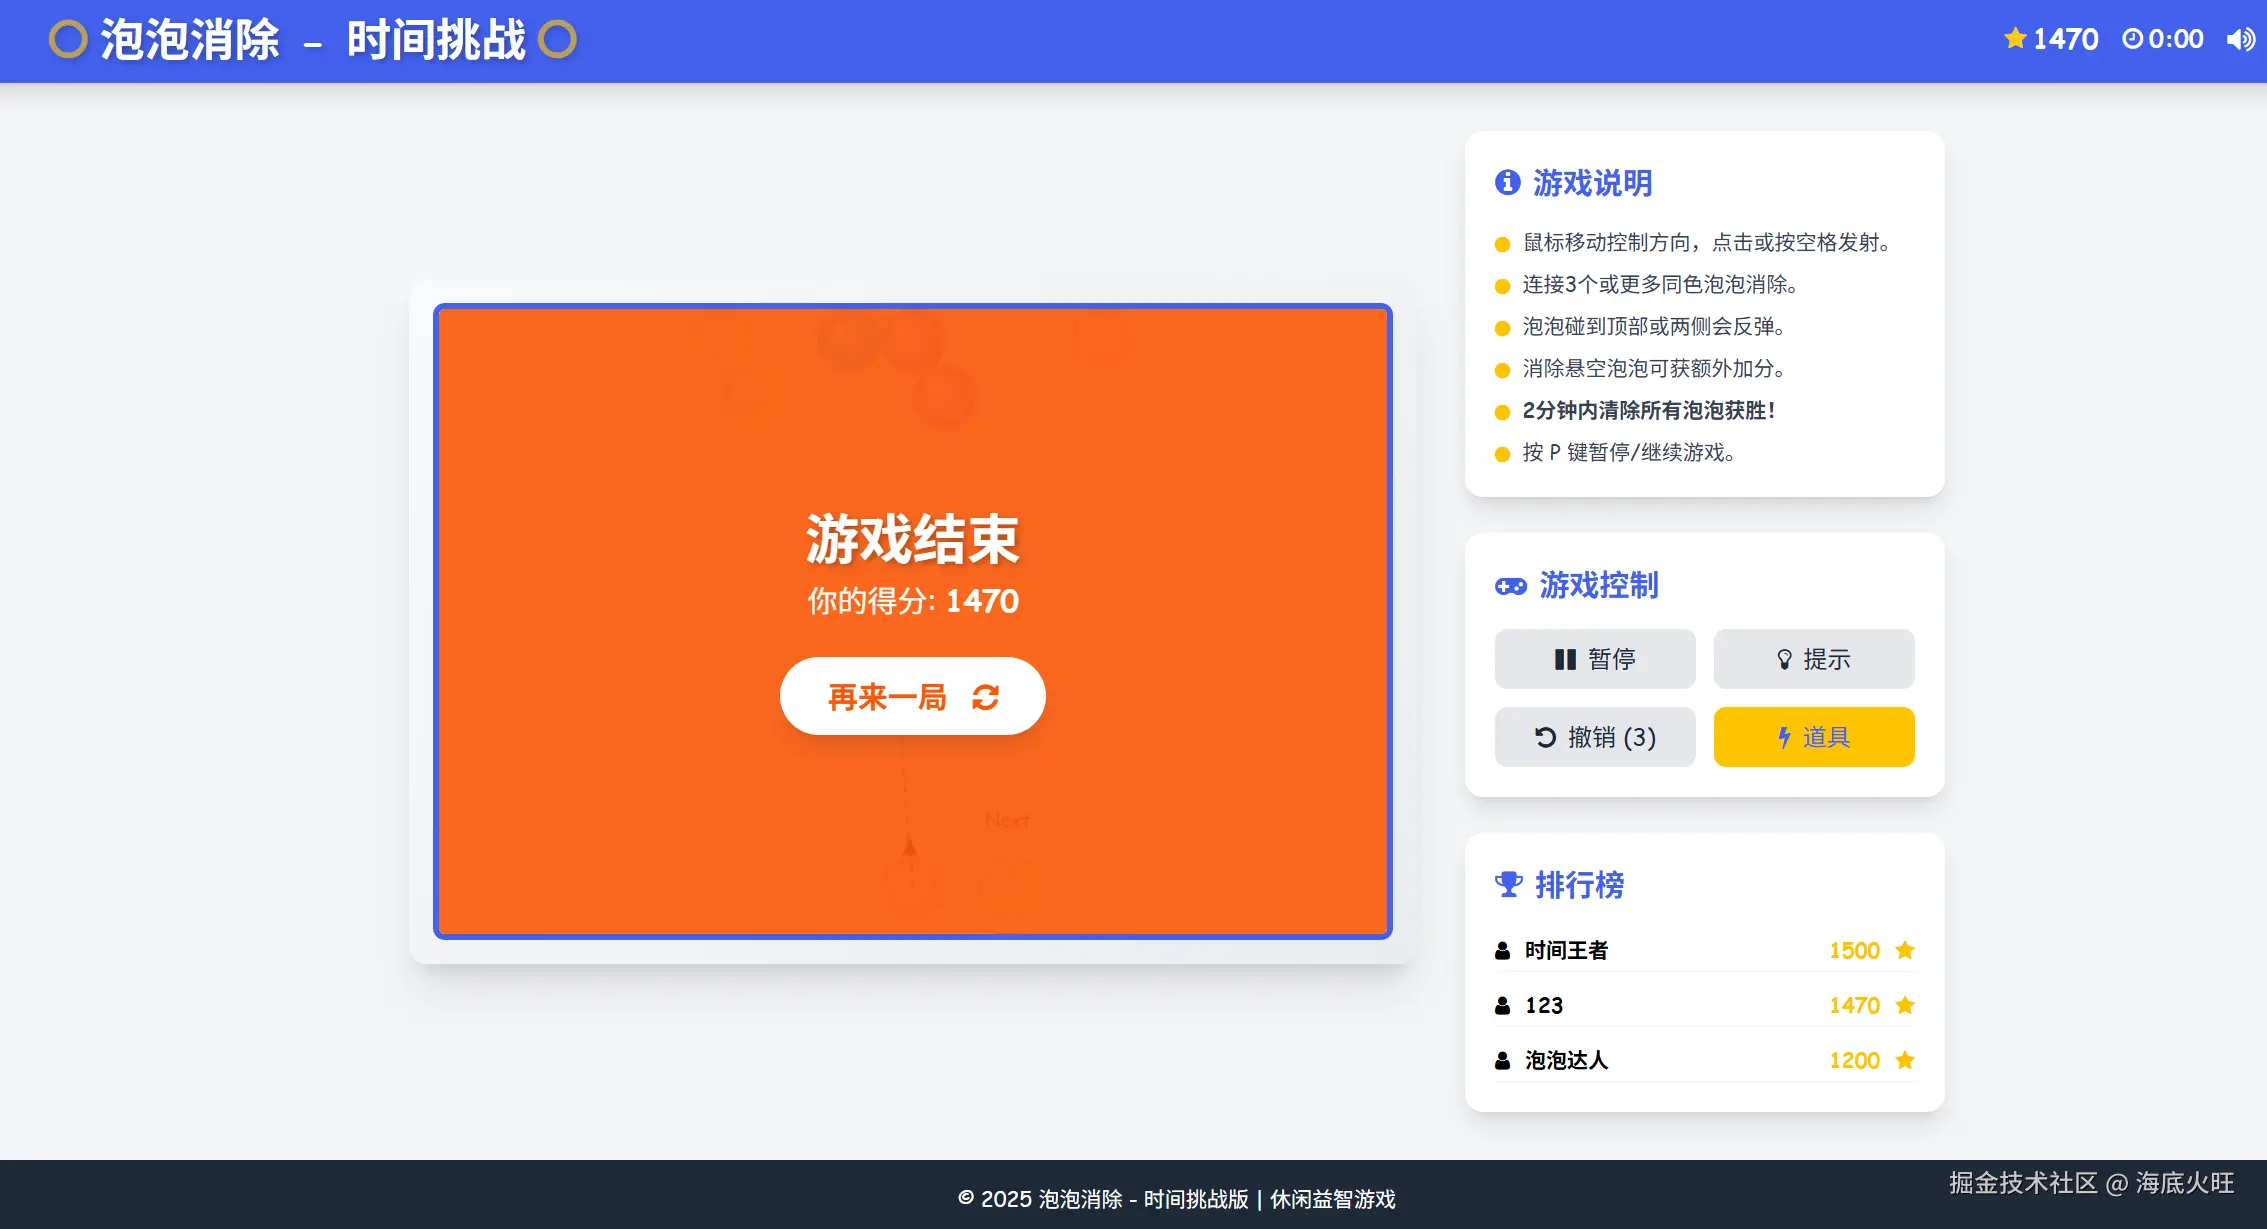Activate the yellow 道具 power-up button
The image size is (2267, 1229).
click(x=1813, y=737)
